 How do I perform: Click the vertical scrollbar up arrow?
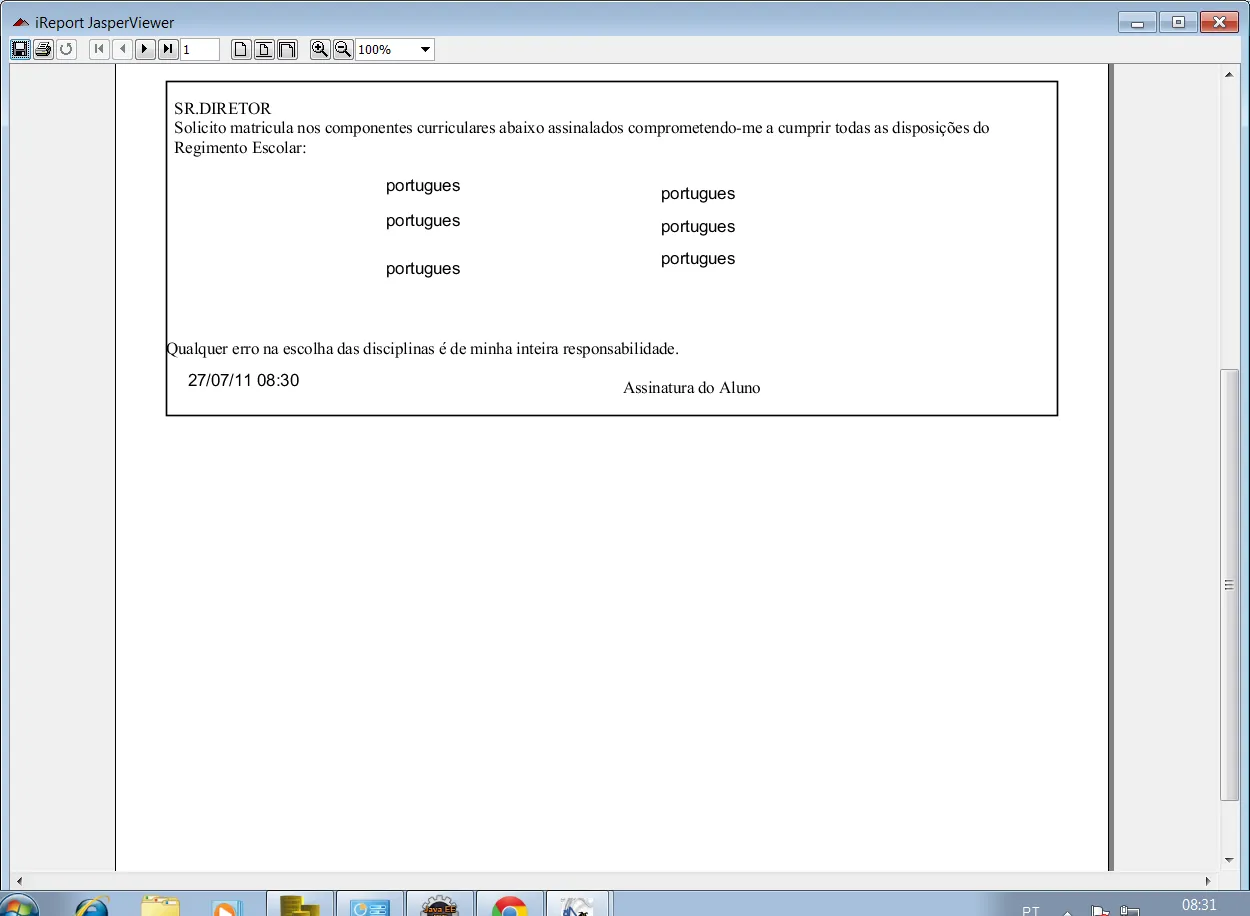(1229, 75)
